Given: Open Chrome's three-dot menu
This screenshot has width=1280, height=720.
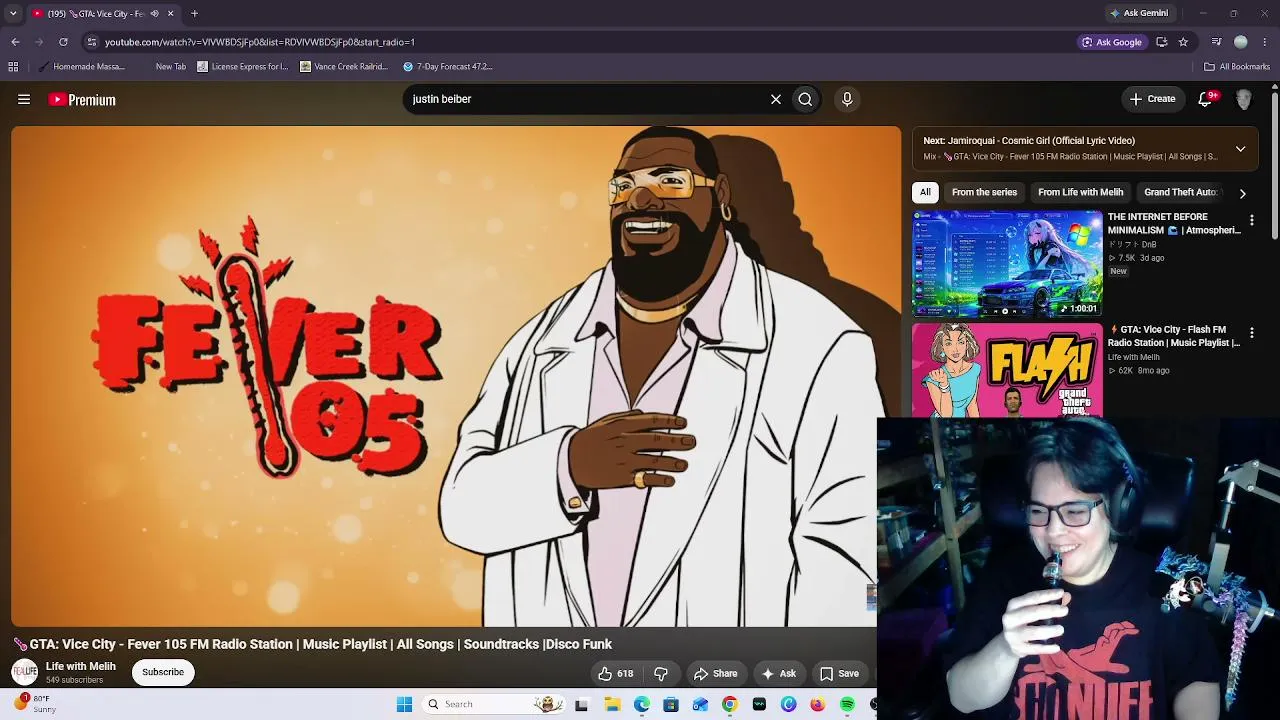Looking at the screenshot, I should [x=1265, y=42].
